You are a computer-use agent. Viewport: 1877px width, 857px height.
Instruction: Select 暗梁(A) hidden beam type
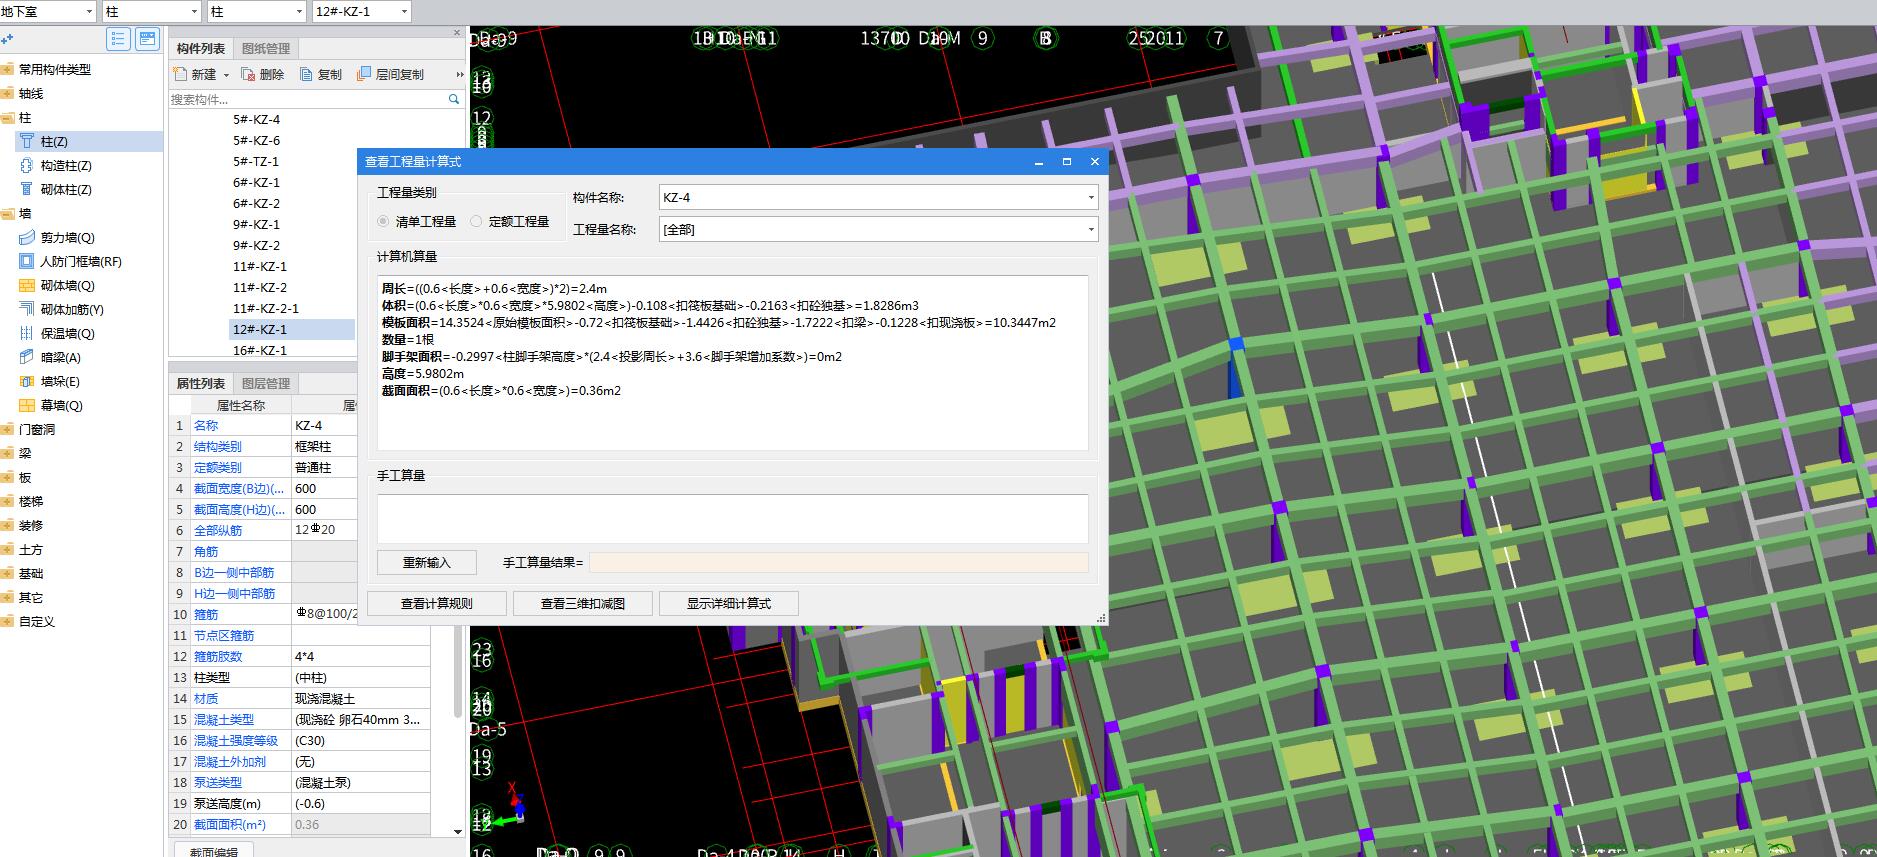(60, 358)
